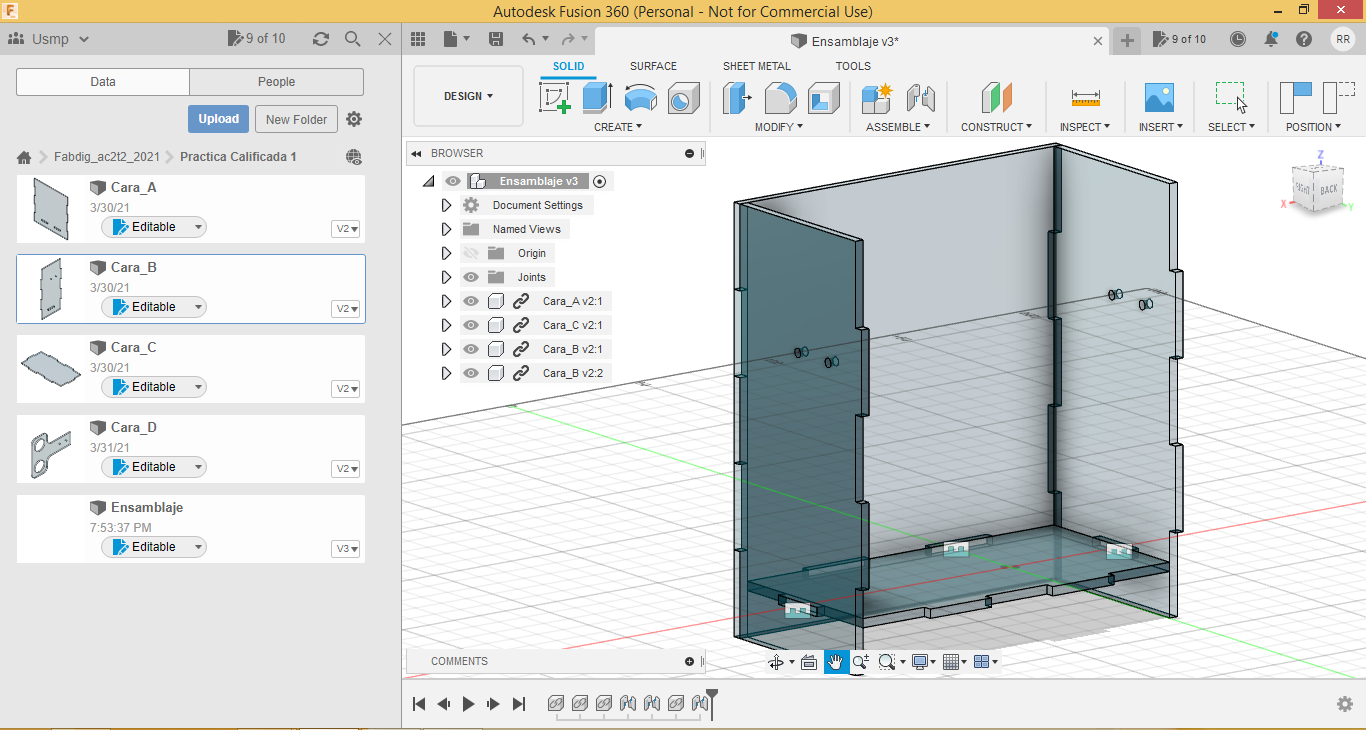Click the Measure tool under Inspect

(x=1085, y=98)
